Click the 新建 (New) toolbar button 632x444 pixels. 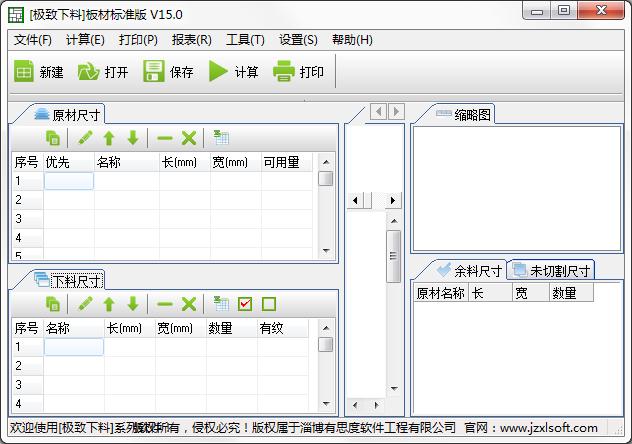coord(39,72)
